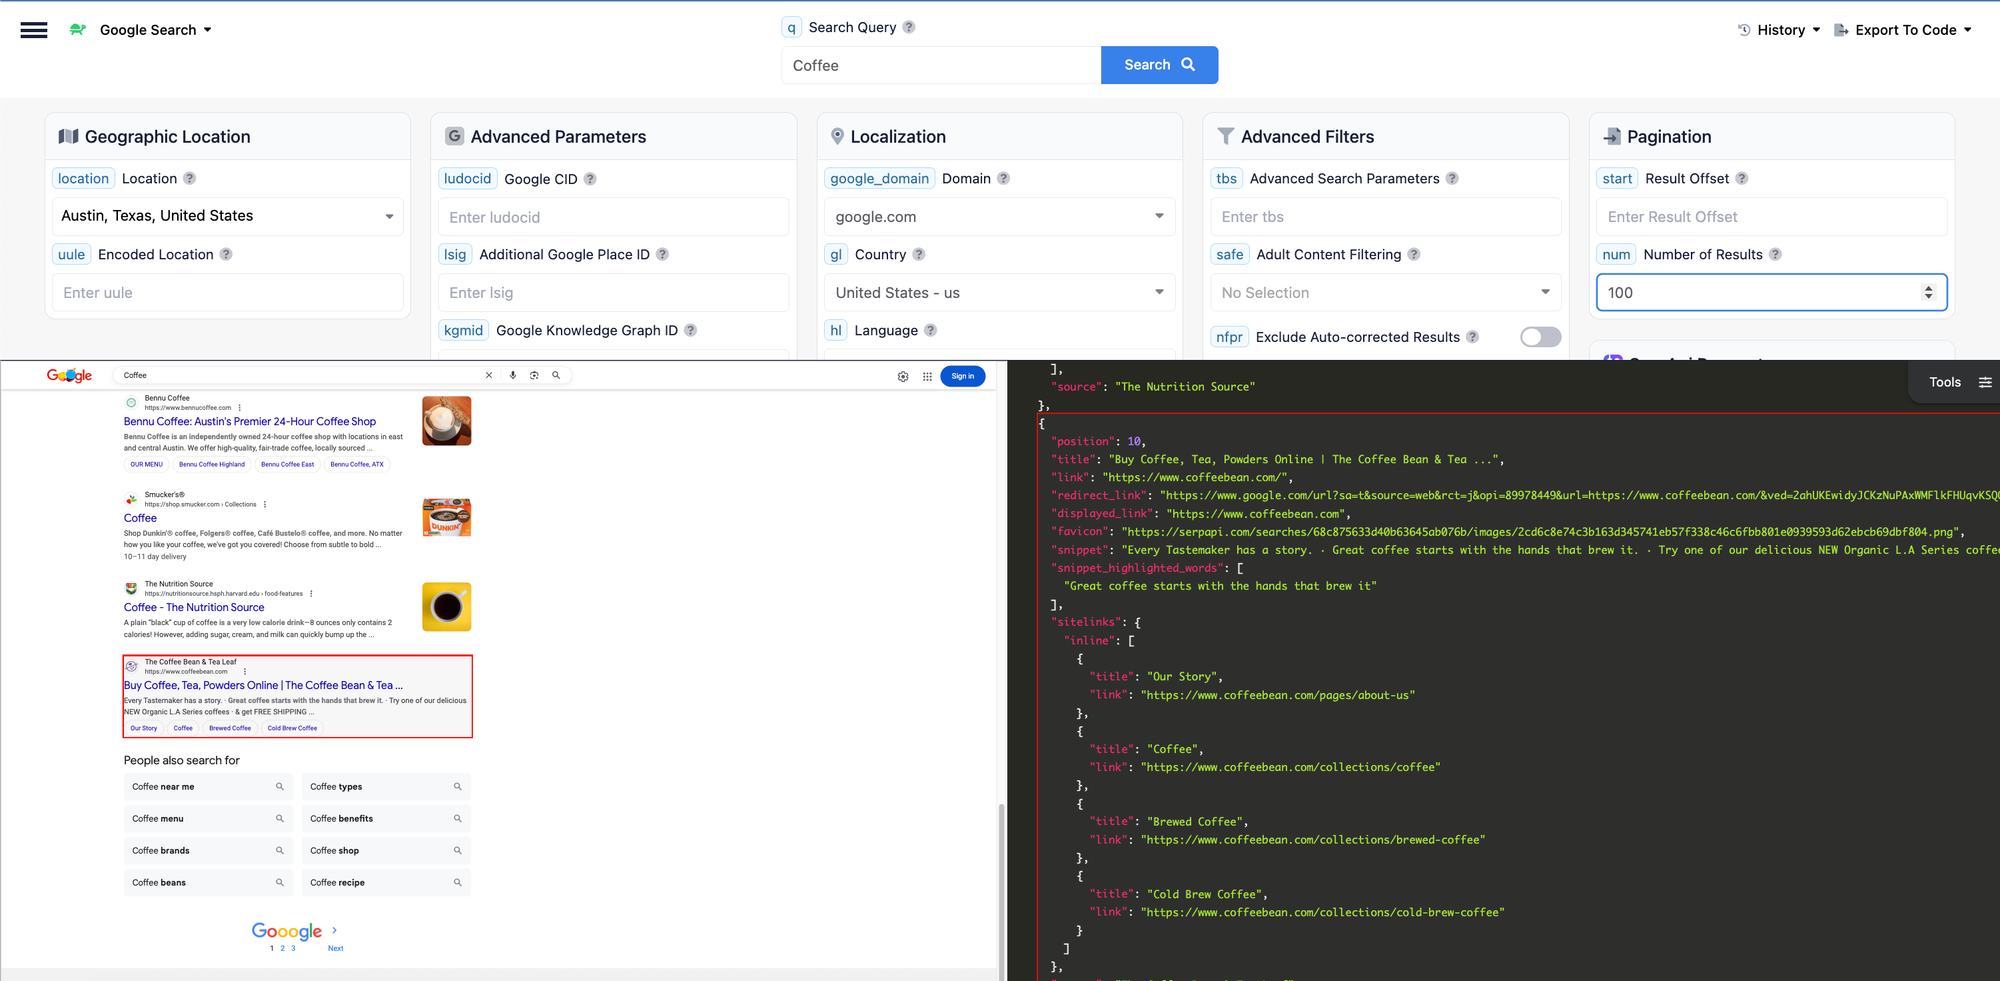
Task: Select the Coffee recipe suggestion
Action: (386, 883)
